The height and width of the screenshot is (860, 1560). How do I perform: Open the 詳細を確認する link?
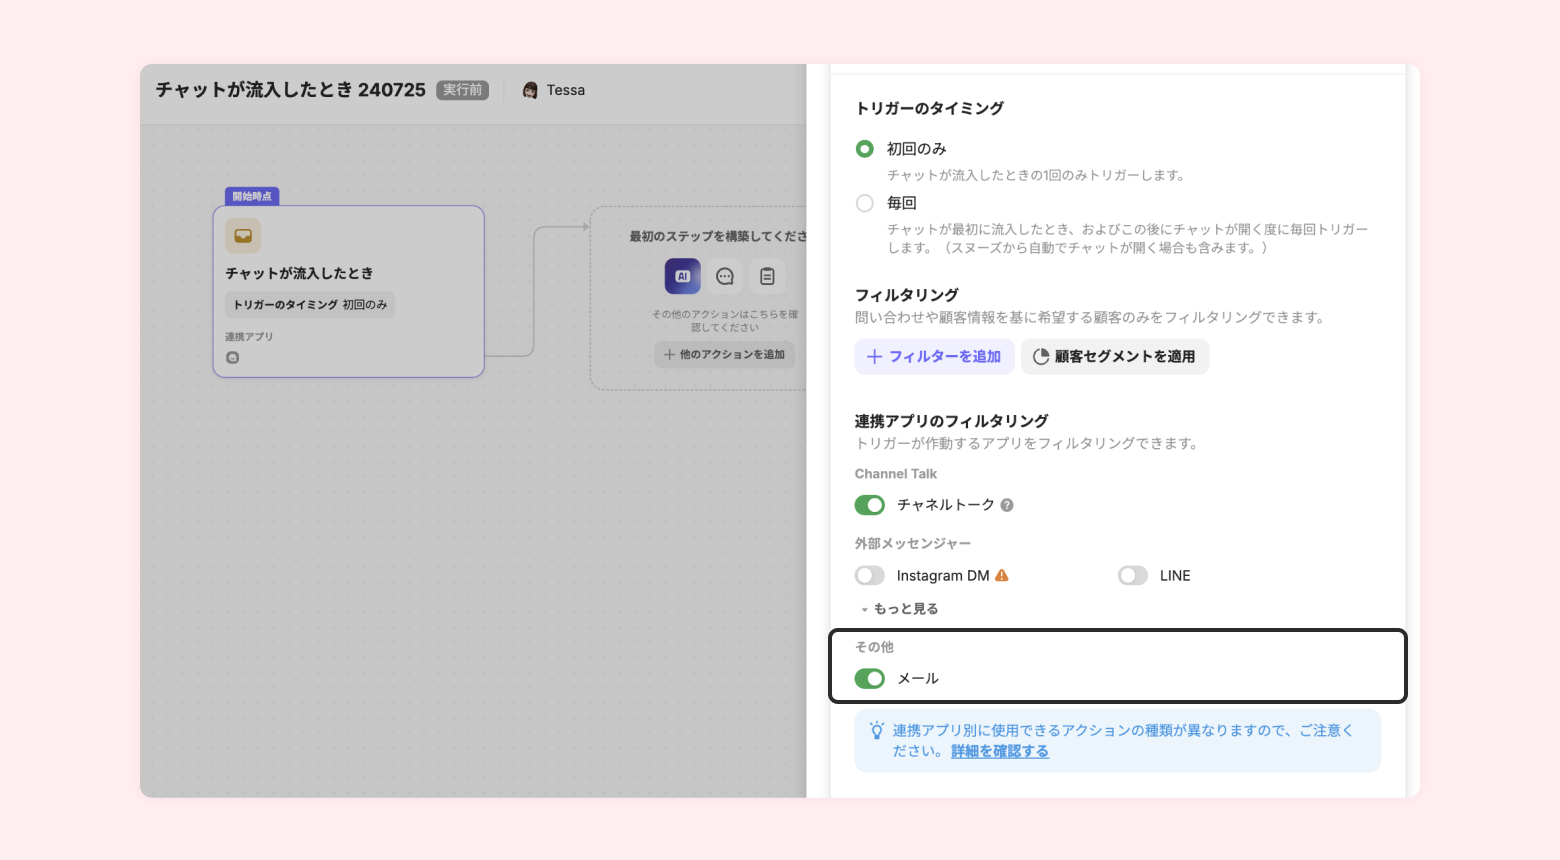click(999, 751)
